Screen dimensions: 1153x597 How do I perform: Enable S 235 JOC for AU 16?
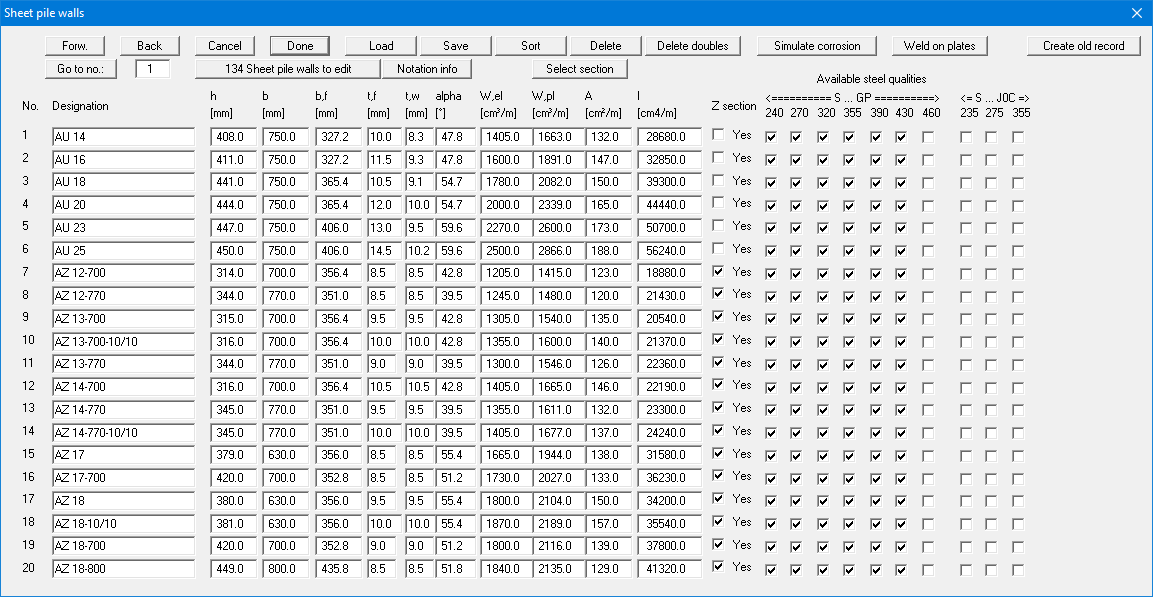pos(966,159)
